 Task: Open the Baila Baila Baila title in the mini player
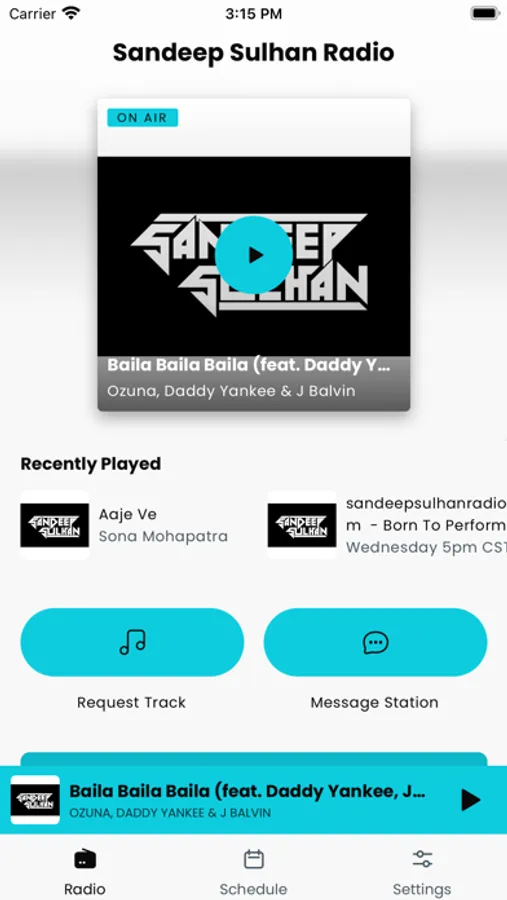coord(247,791)
